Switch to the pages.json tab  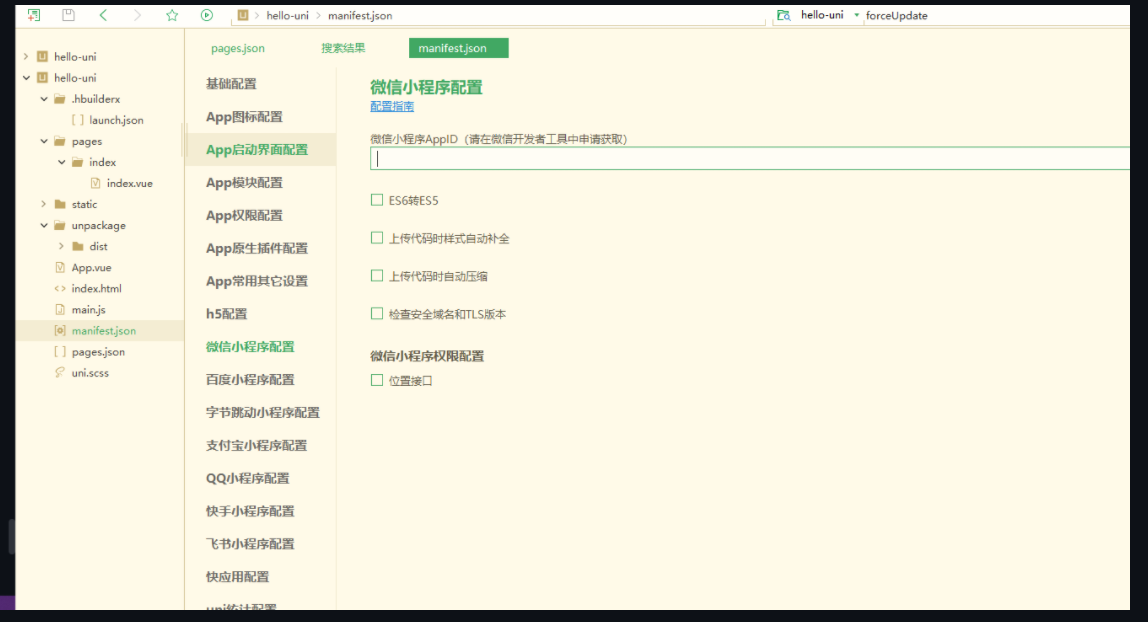pyautogui.click(x=238, y=47)
